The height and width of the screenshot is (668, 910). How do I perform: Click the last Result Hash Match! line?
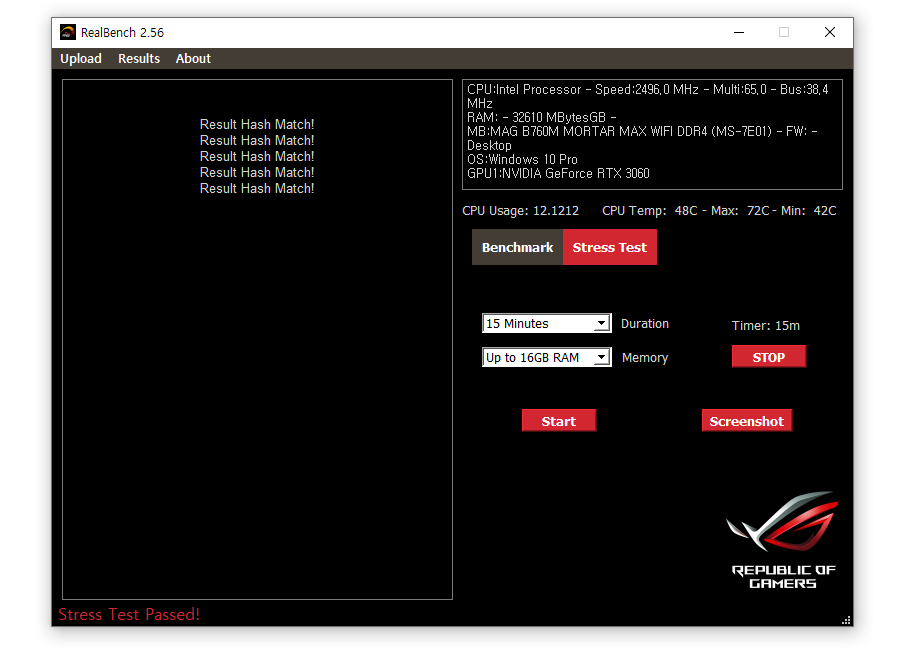[257, 189]
